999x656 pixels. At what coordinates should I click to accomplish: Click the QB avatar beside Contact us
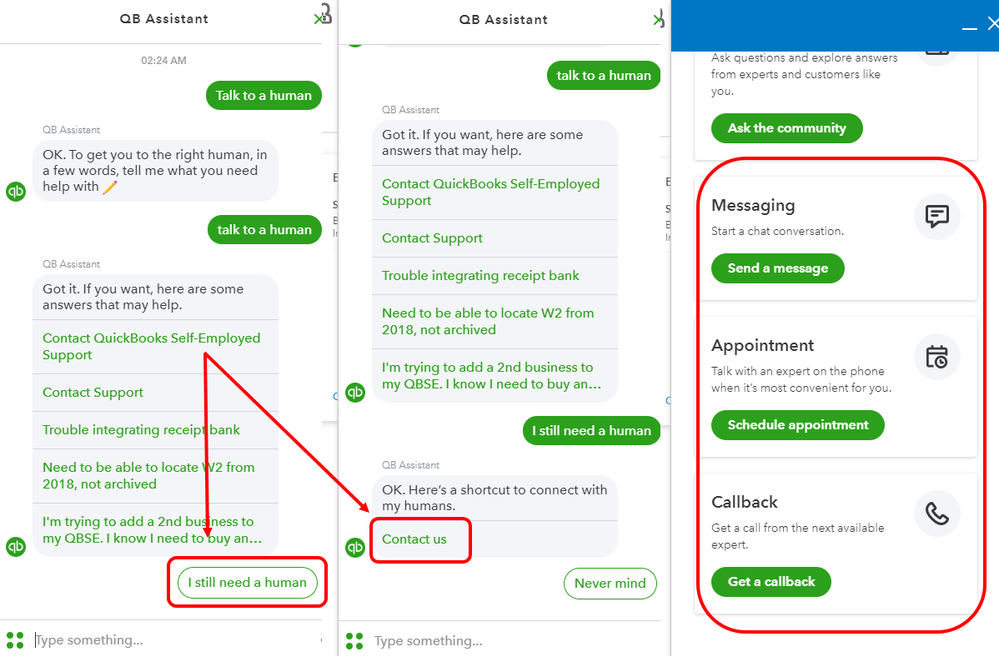355,547
